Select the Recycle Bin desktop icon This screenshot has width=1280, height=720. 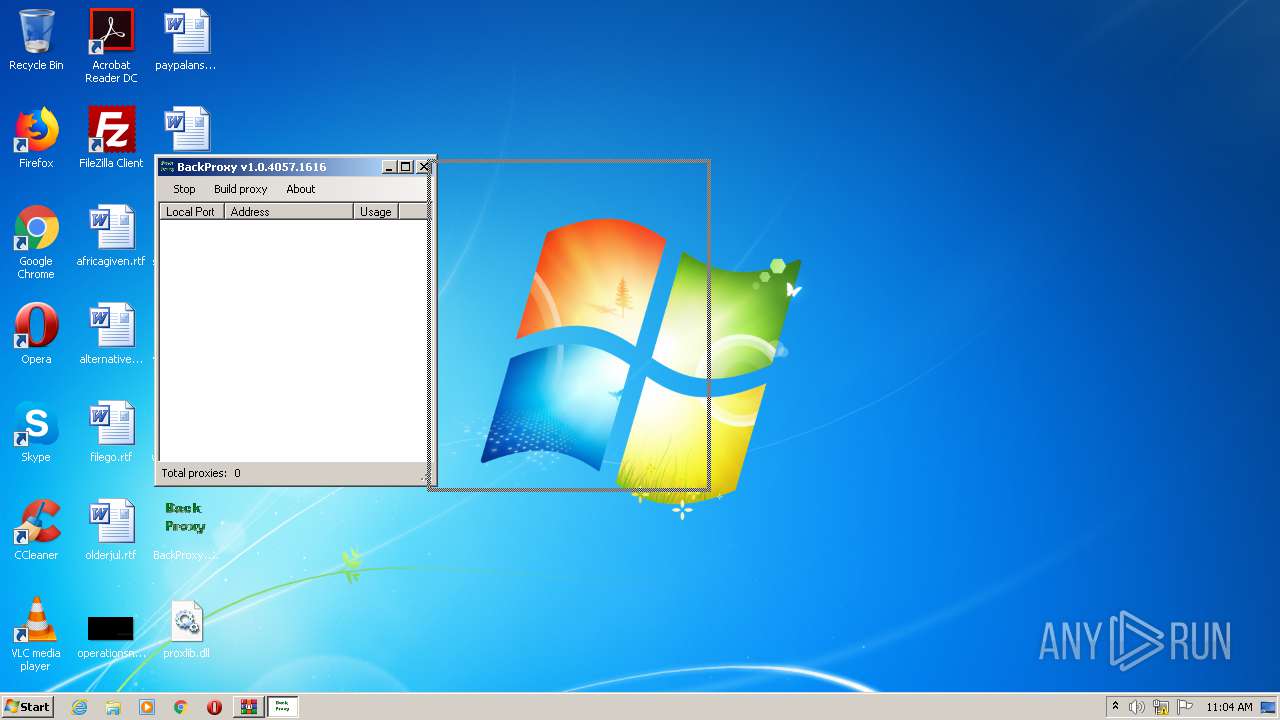pyautogui.click(x=36, y=40)
